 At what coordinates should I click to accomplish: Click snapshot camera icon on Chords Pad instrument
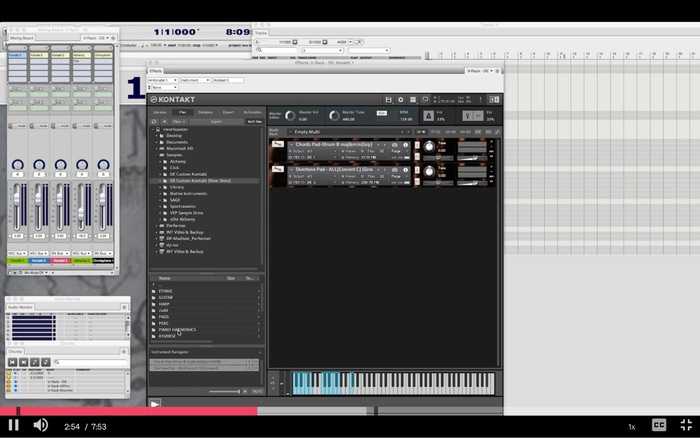(395, 145)
